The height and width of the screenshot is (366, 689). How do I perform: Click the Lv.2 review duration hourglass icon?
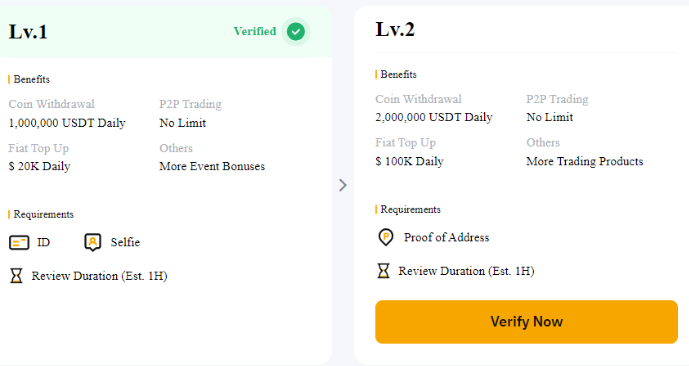tap(384, 271)
